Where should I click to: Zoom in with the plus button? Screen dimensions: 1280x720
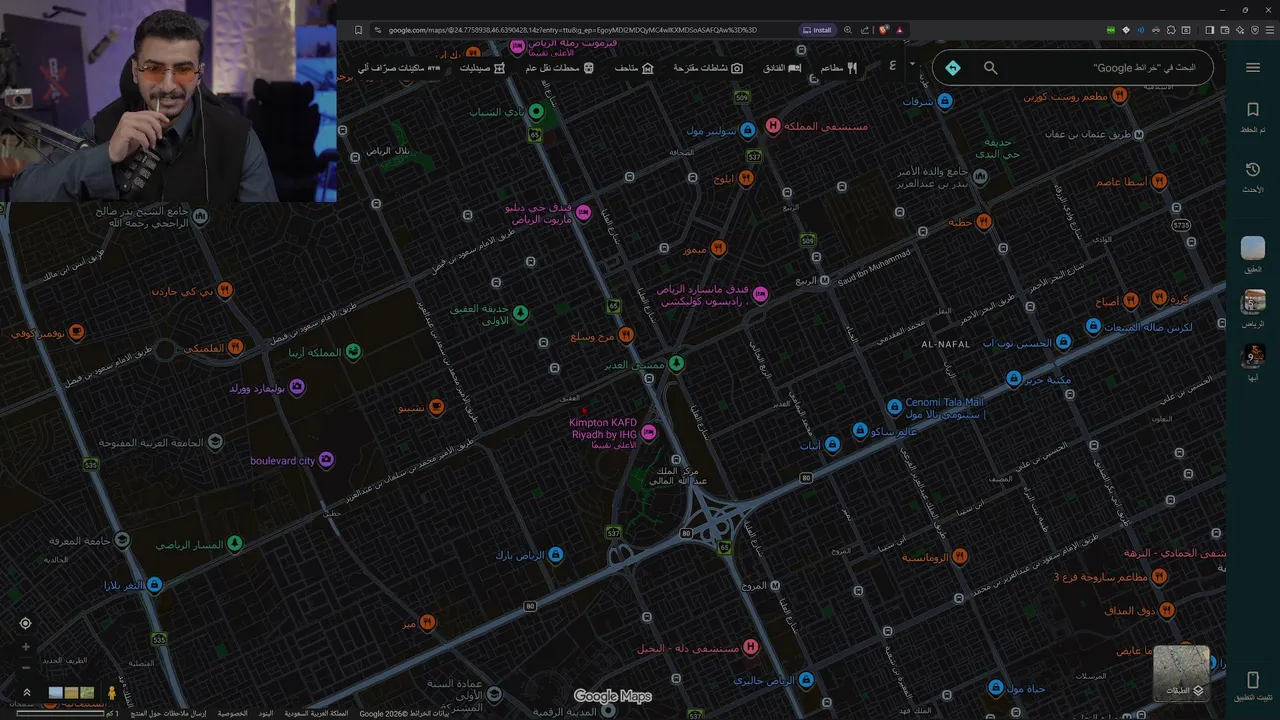click(26, 647)
